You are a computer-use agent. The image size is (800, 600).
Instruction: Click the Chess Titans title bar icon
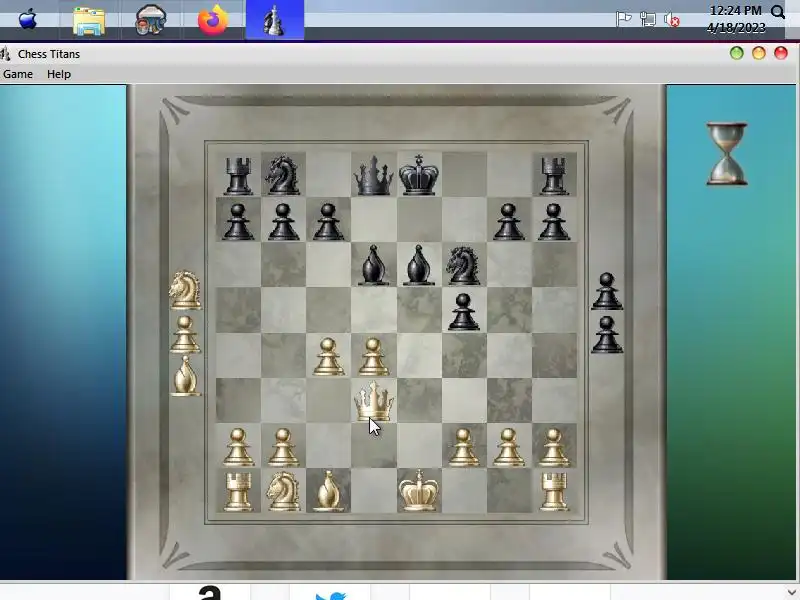[5, 54]
